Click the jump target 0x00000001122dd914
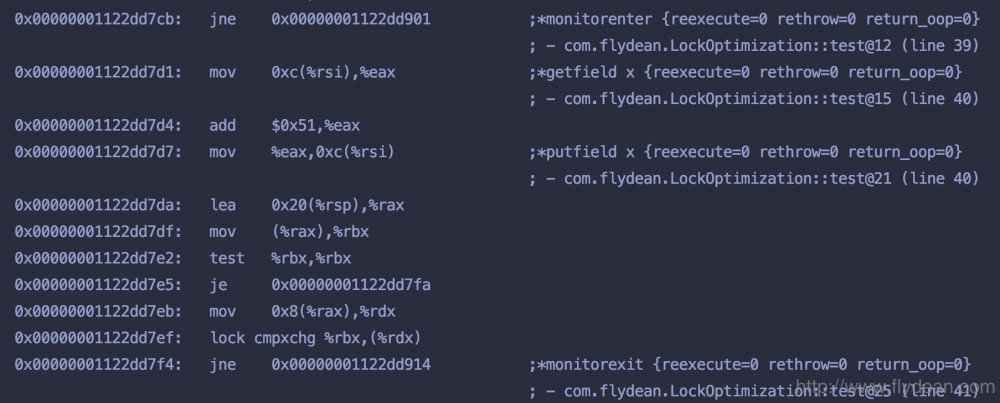The width and height of the screenshot is (1000, 403). click(x=351, y=364)
